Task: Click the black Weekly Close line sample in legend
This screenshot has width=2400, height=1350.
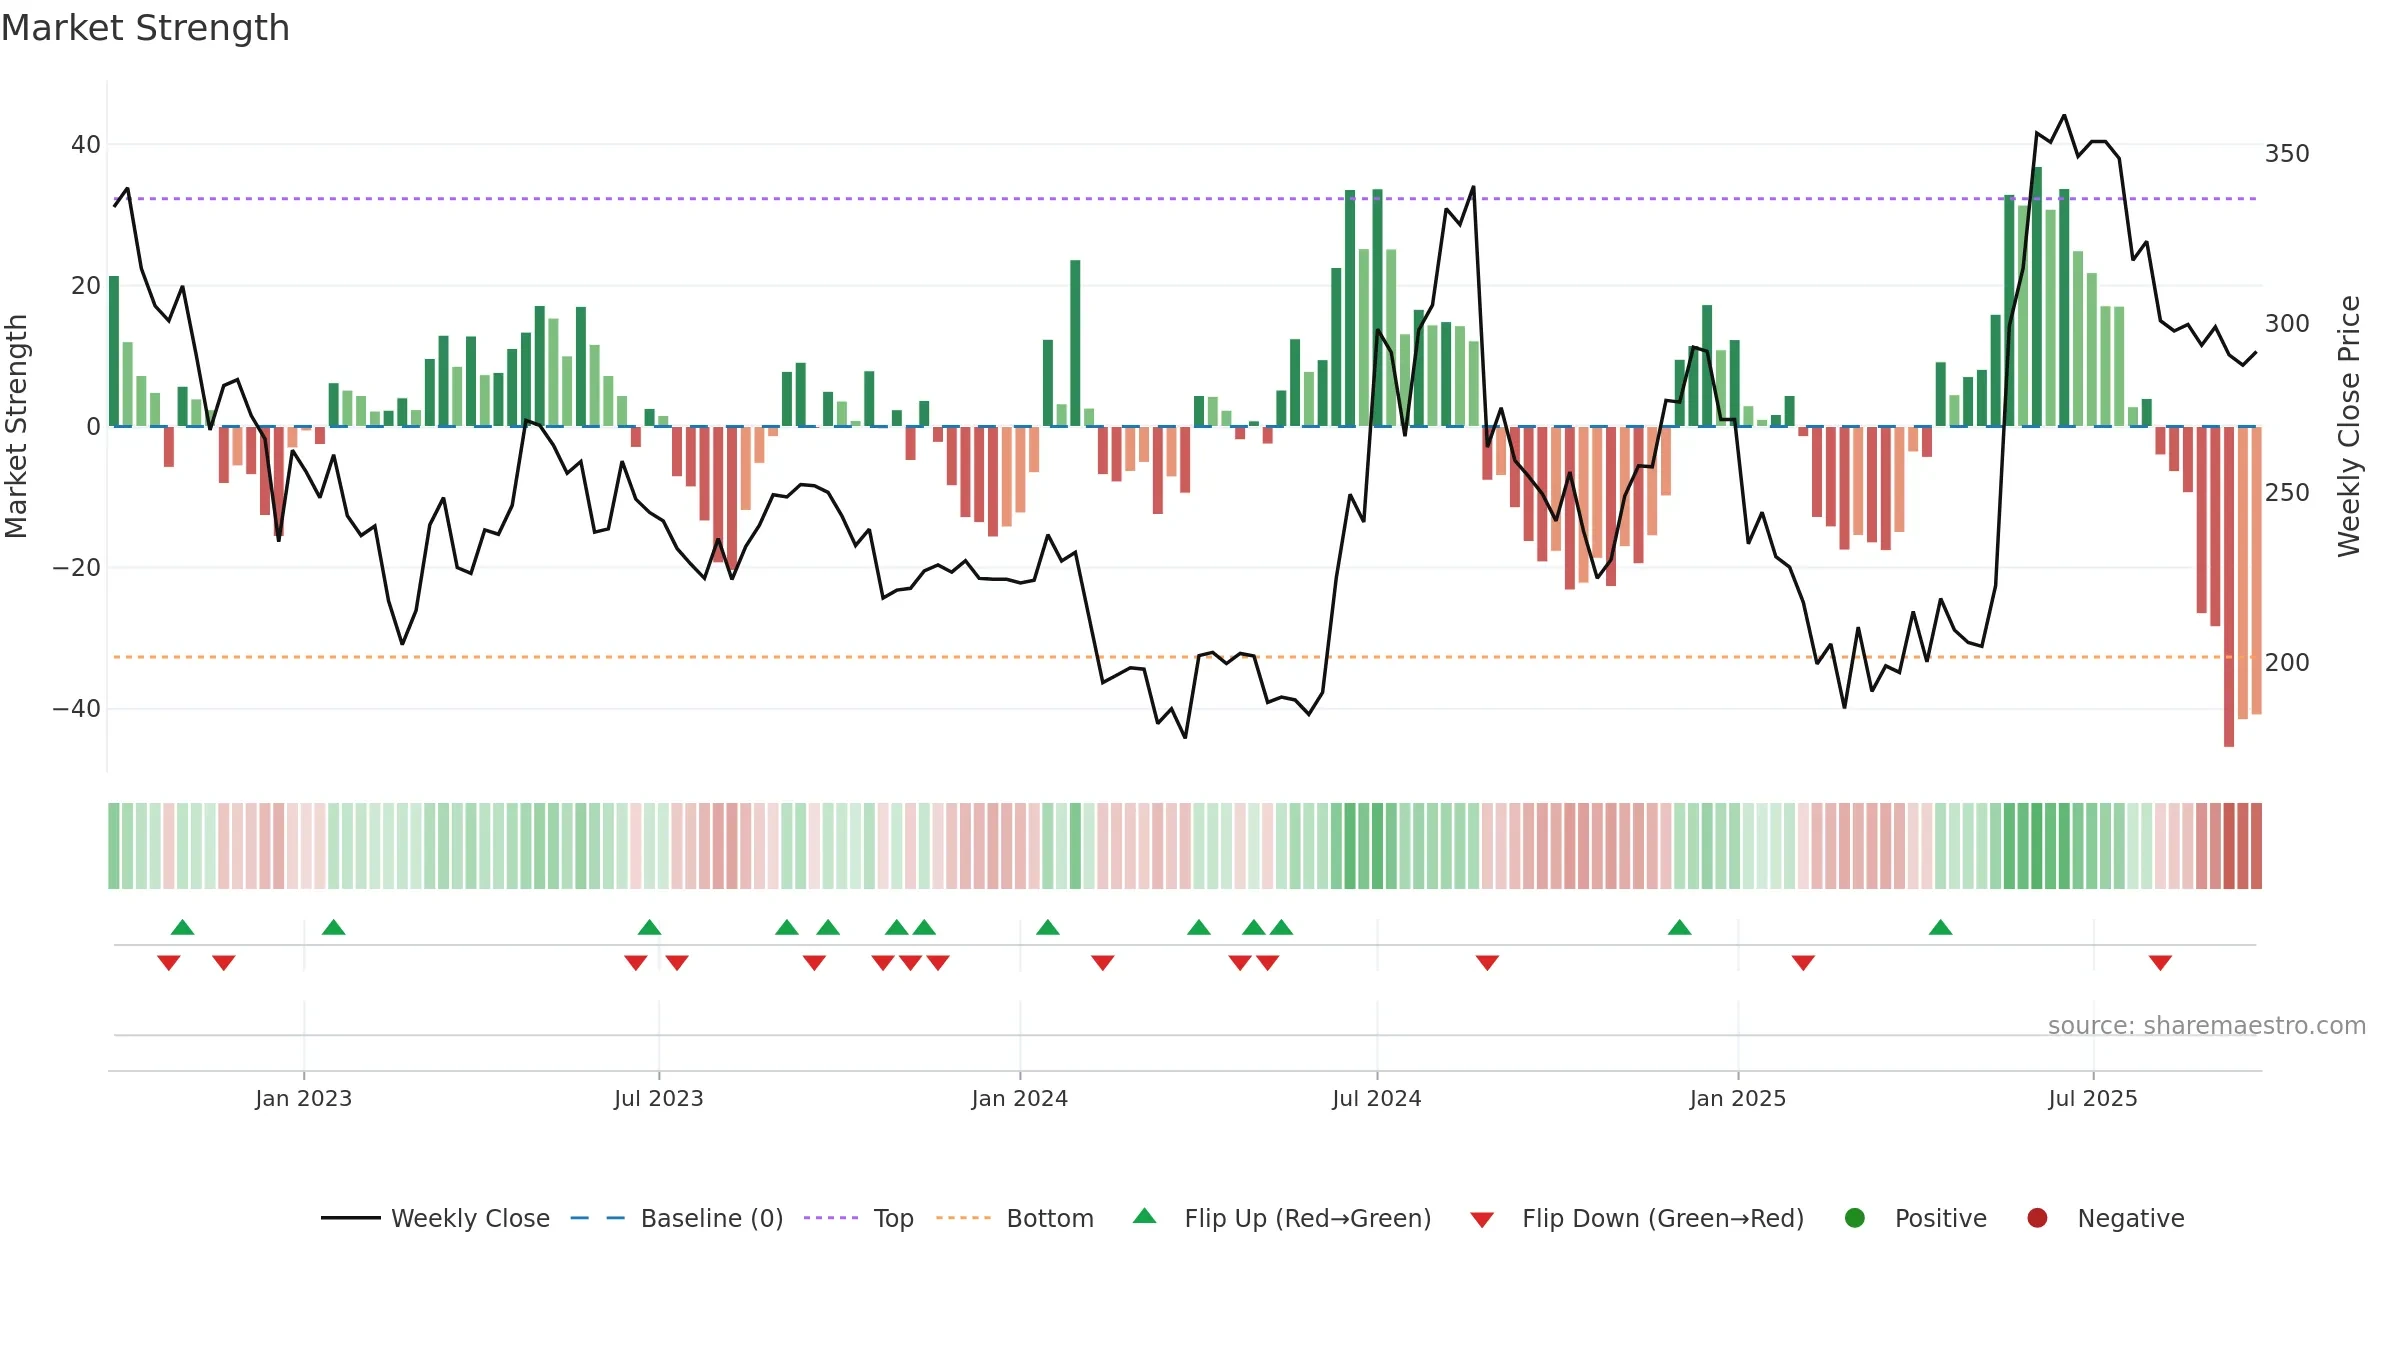Action: click(351, 1218)
